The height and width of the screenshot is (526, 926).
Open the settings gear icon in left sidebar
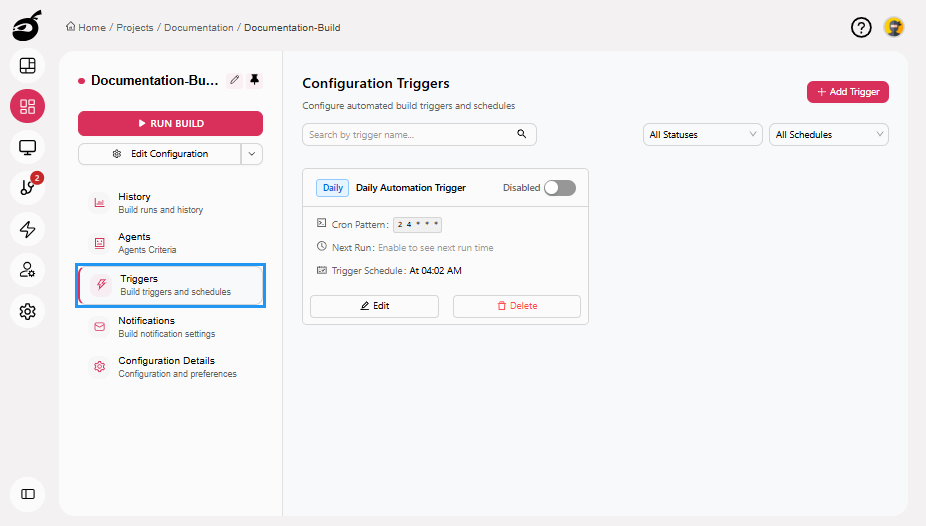[28, 311]
